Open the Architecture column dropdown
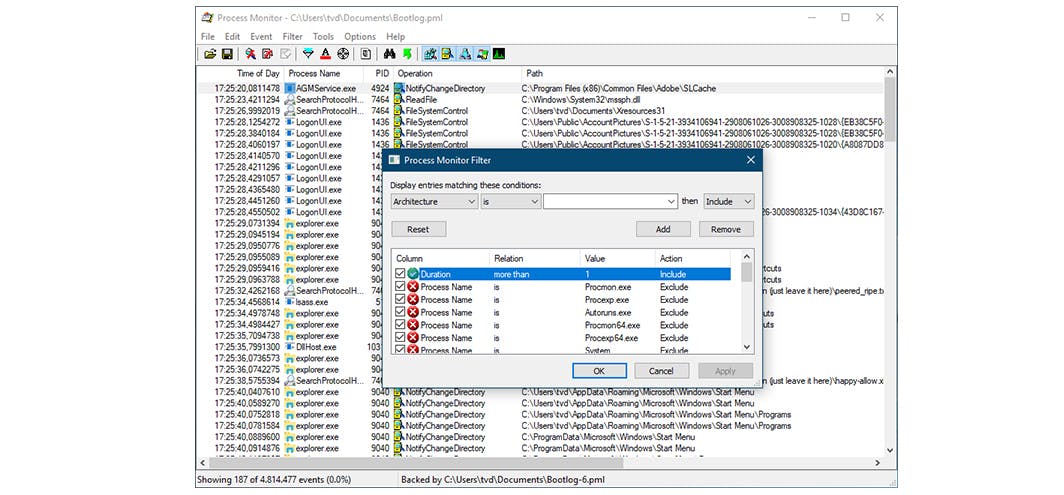The height and width of the screenshot is (495, 1064). pyautogui.click(x=434, y=201)
